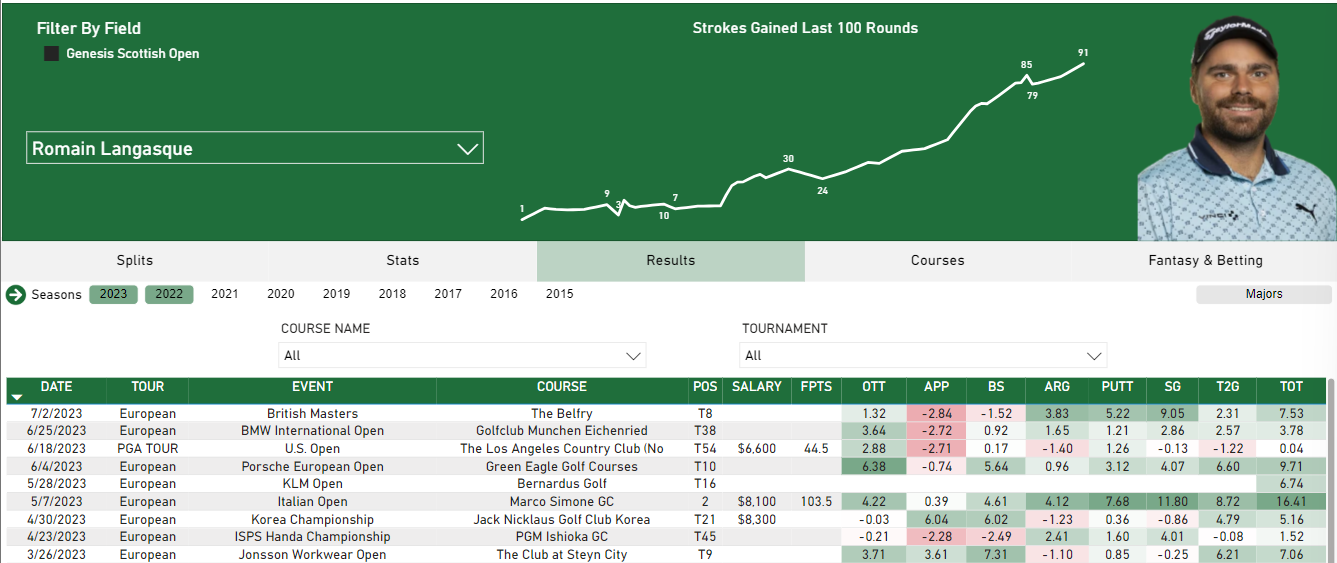The image size is (1337, 563).
Task: Click the Romain Langasque player photo
Action: click(x=1236, y=127)
